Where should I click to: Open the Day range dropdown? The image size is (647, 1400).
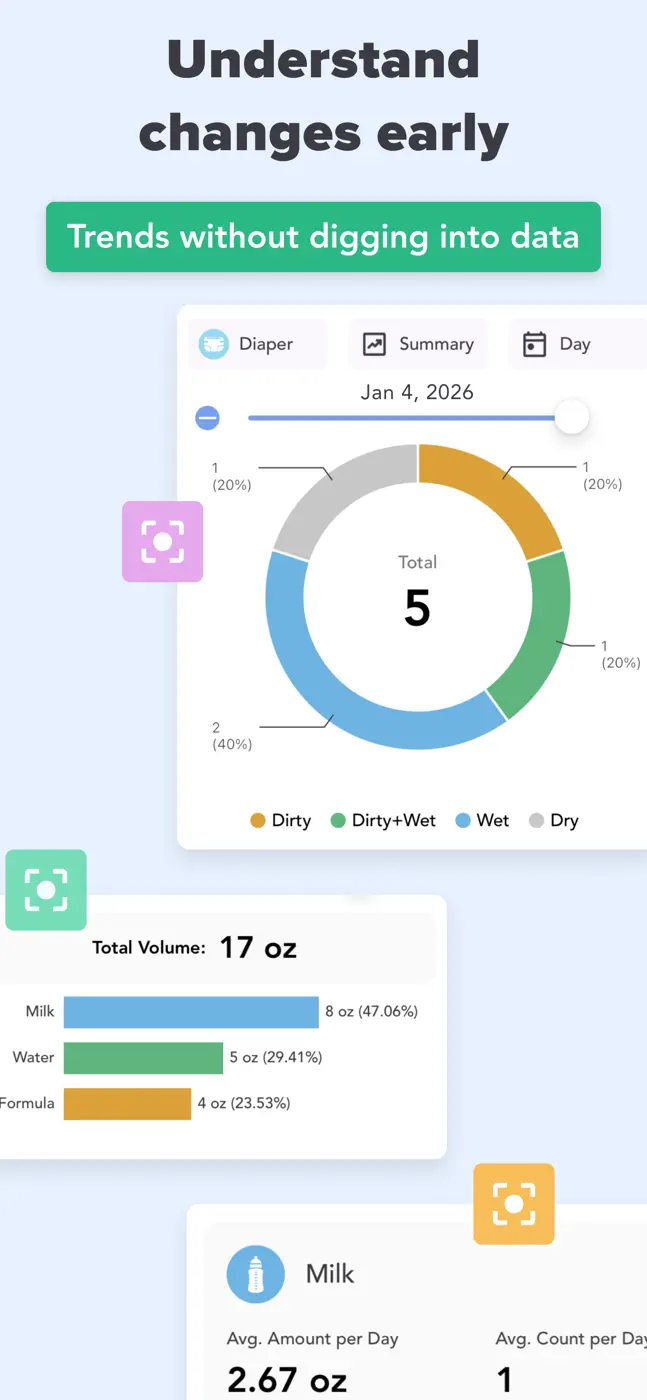click(577, 344)
